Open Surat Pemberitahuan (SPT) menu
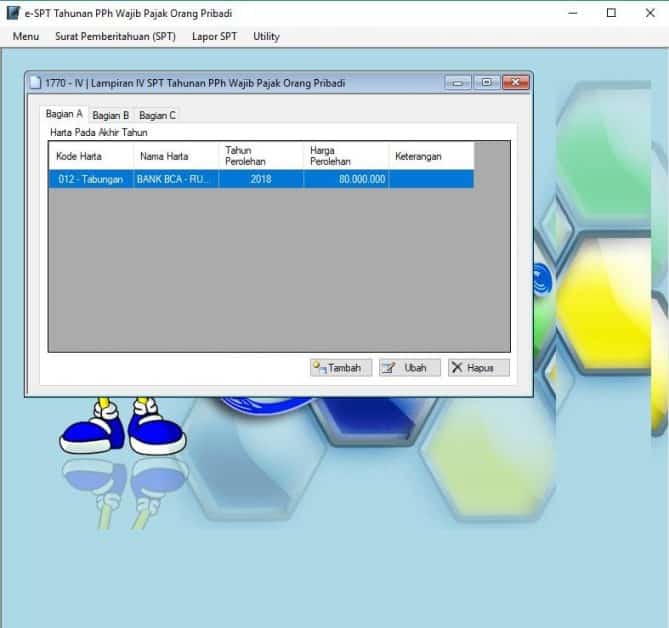This screenshot has height=628, width=669. point(115,36)
